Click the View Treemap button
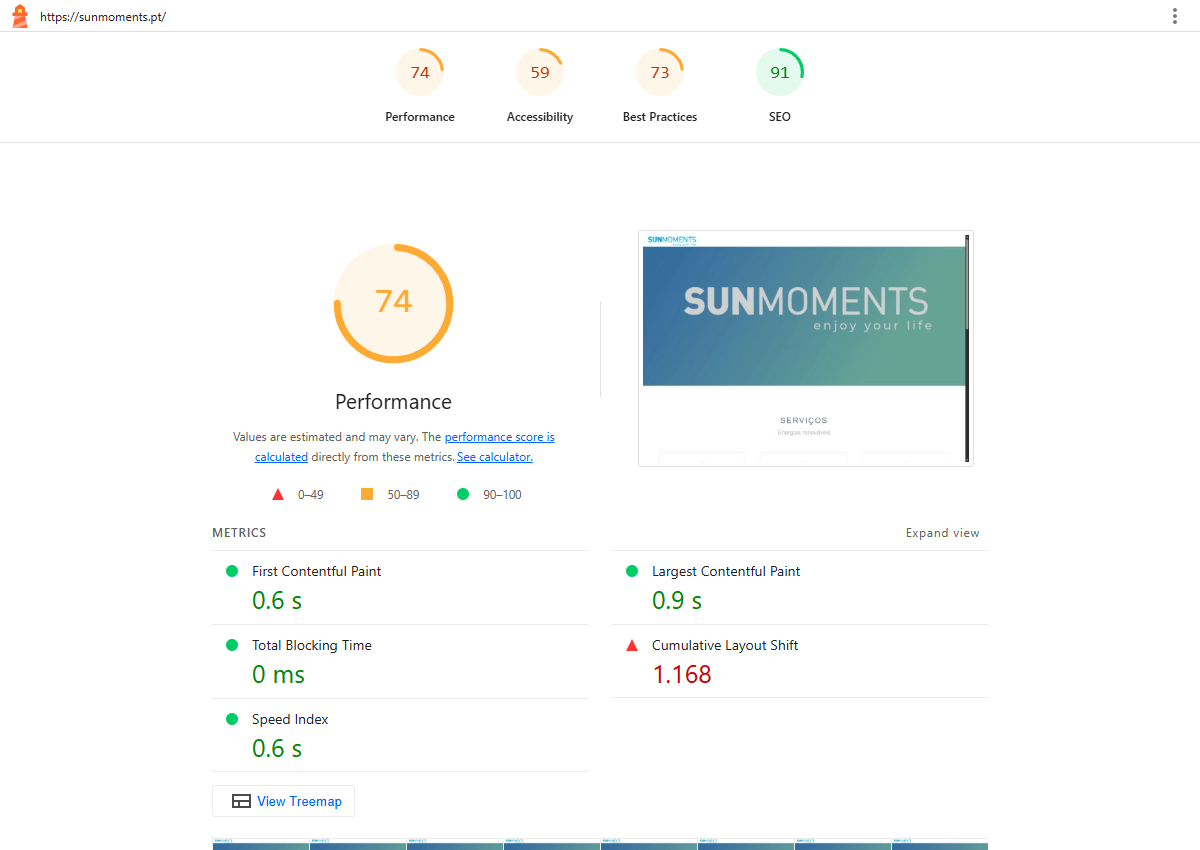Image resolution: width=1200 pixels, height=850 pixels. coord(283,801)
